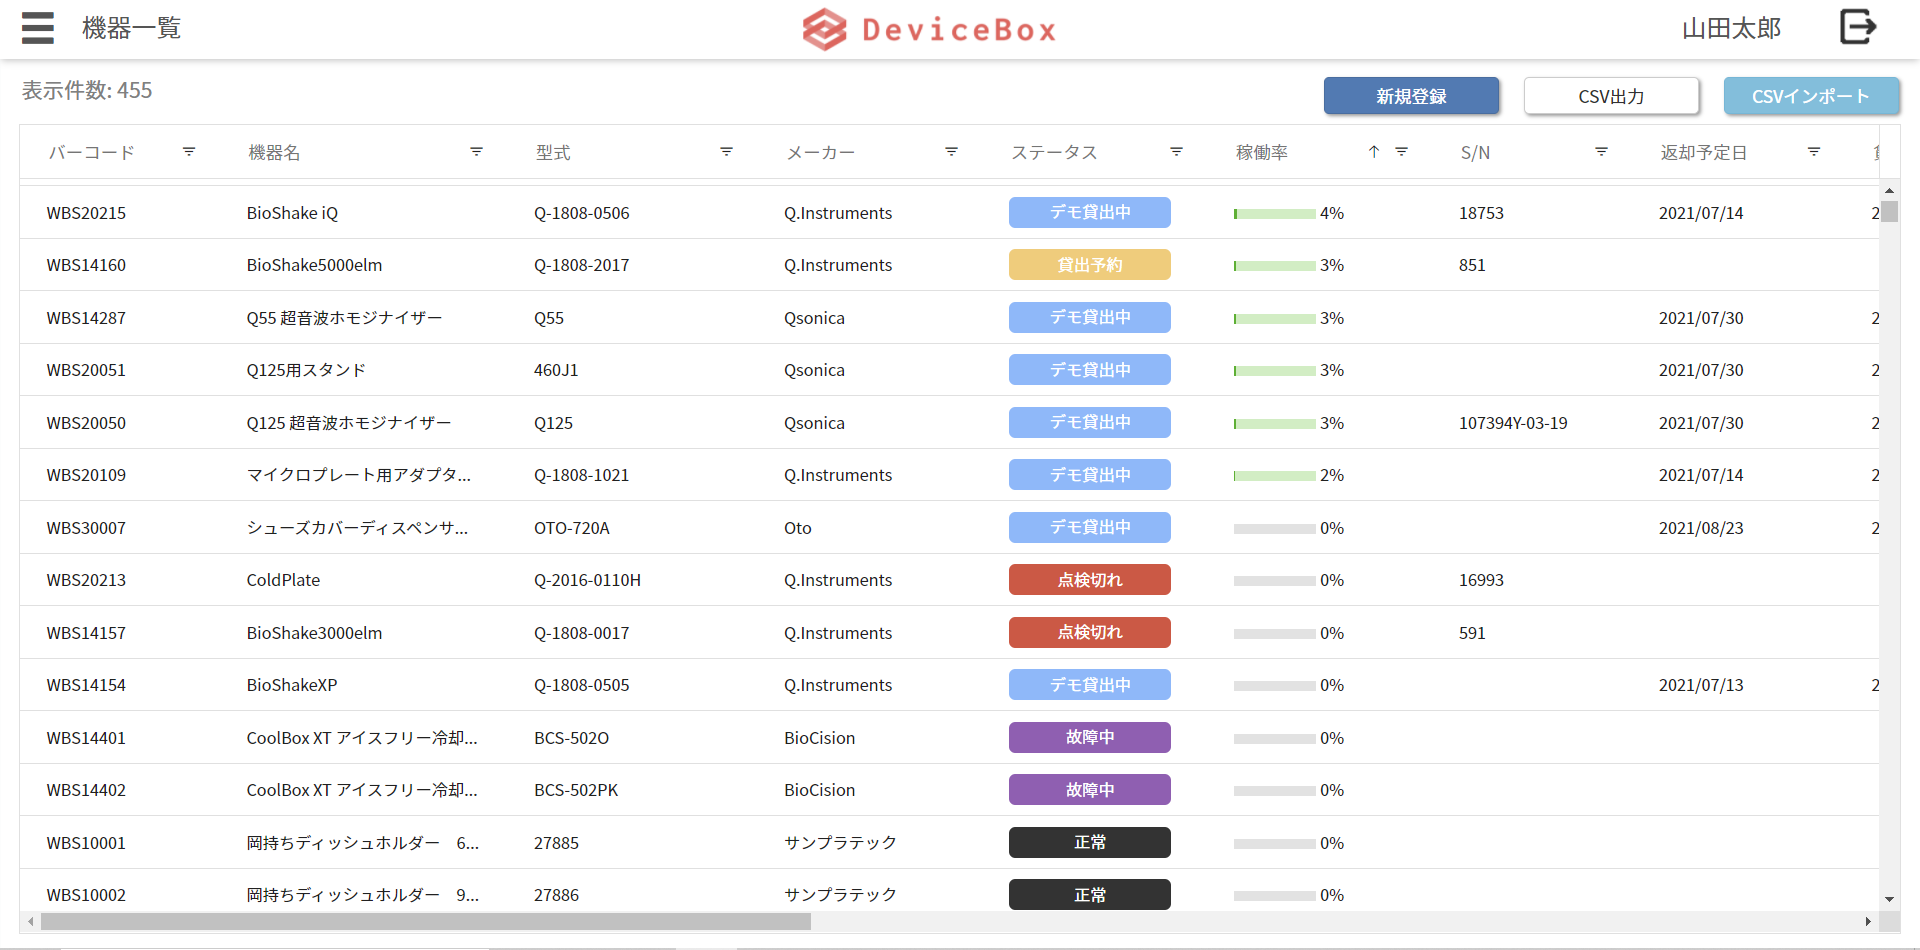Open filter for ステータス column
This screenshot has height=950, width=1920.
(x=1176, y=152)
